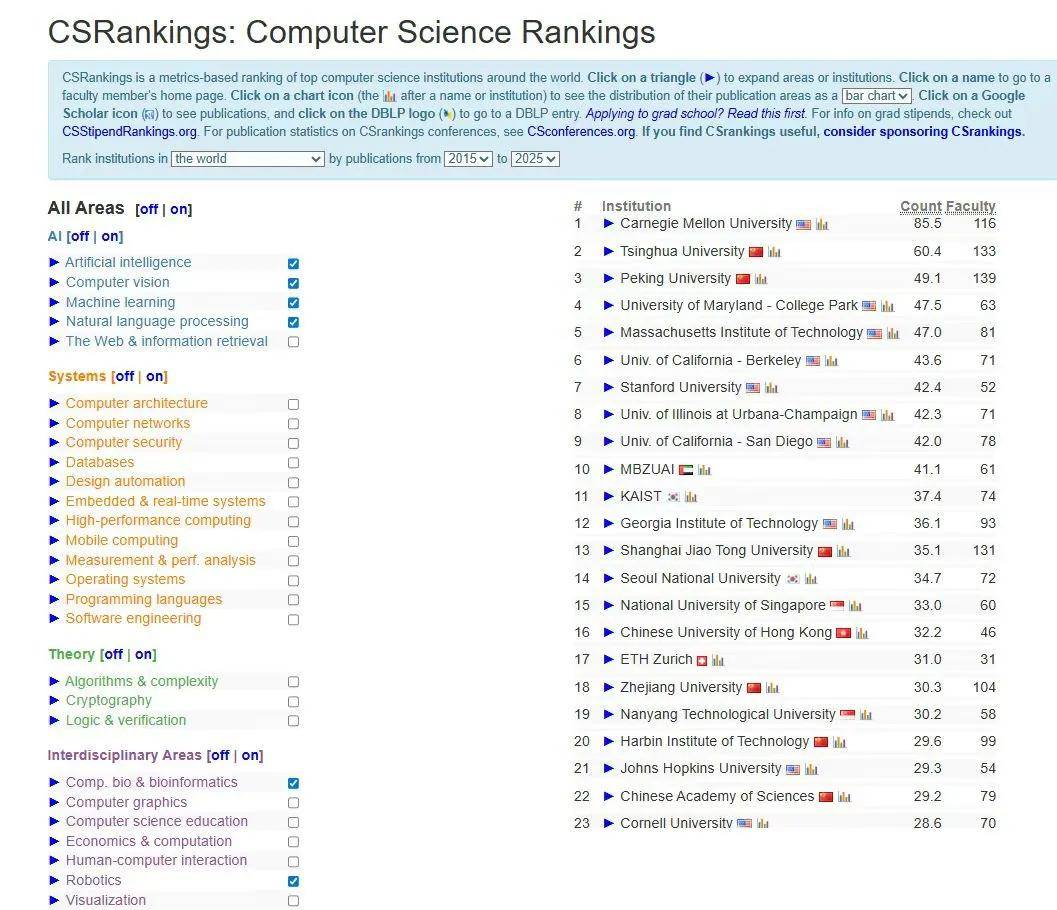Turn Systems areas on
The width and height of the screenshot is (1057, 910).
pyautogui.click(x=155, y=376)
